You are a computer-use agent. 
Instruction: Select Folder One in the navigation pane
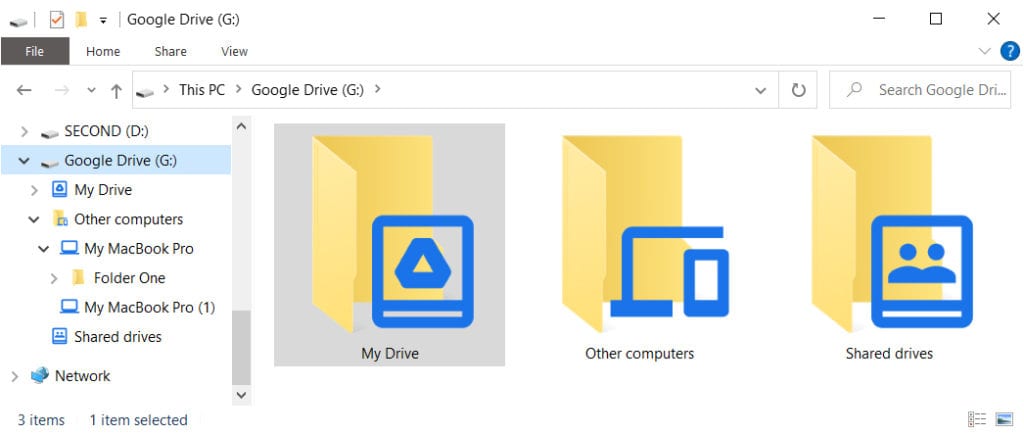(129, 278)
